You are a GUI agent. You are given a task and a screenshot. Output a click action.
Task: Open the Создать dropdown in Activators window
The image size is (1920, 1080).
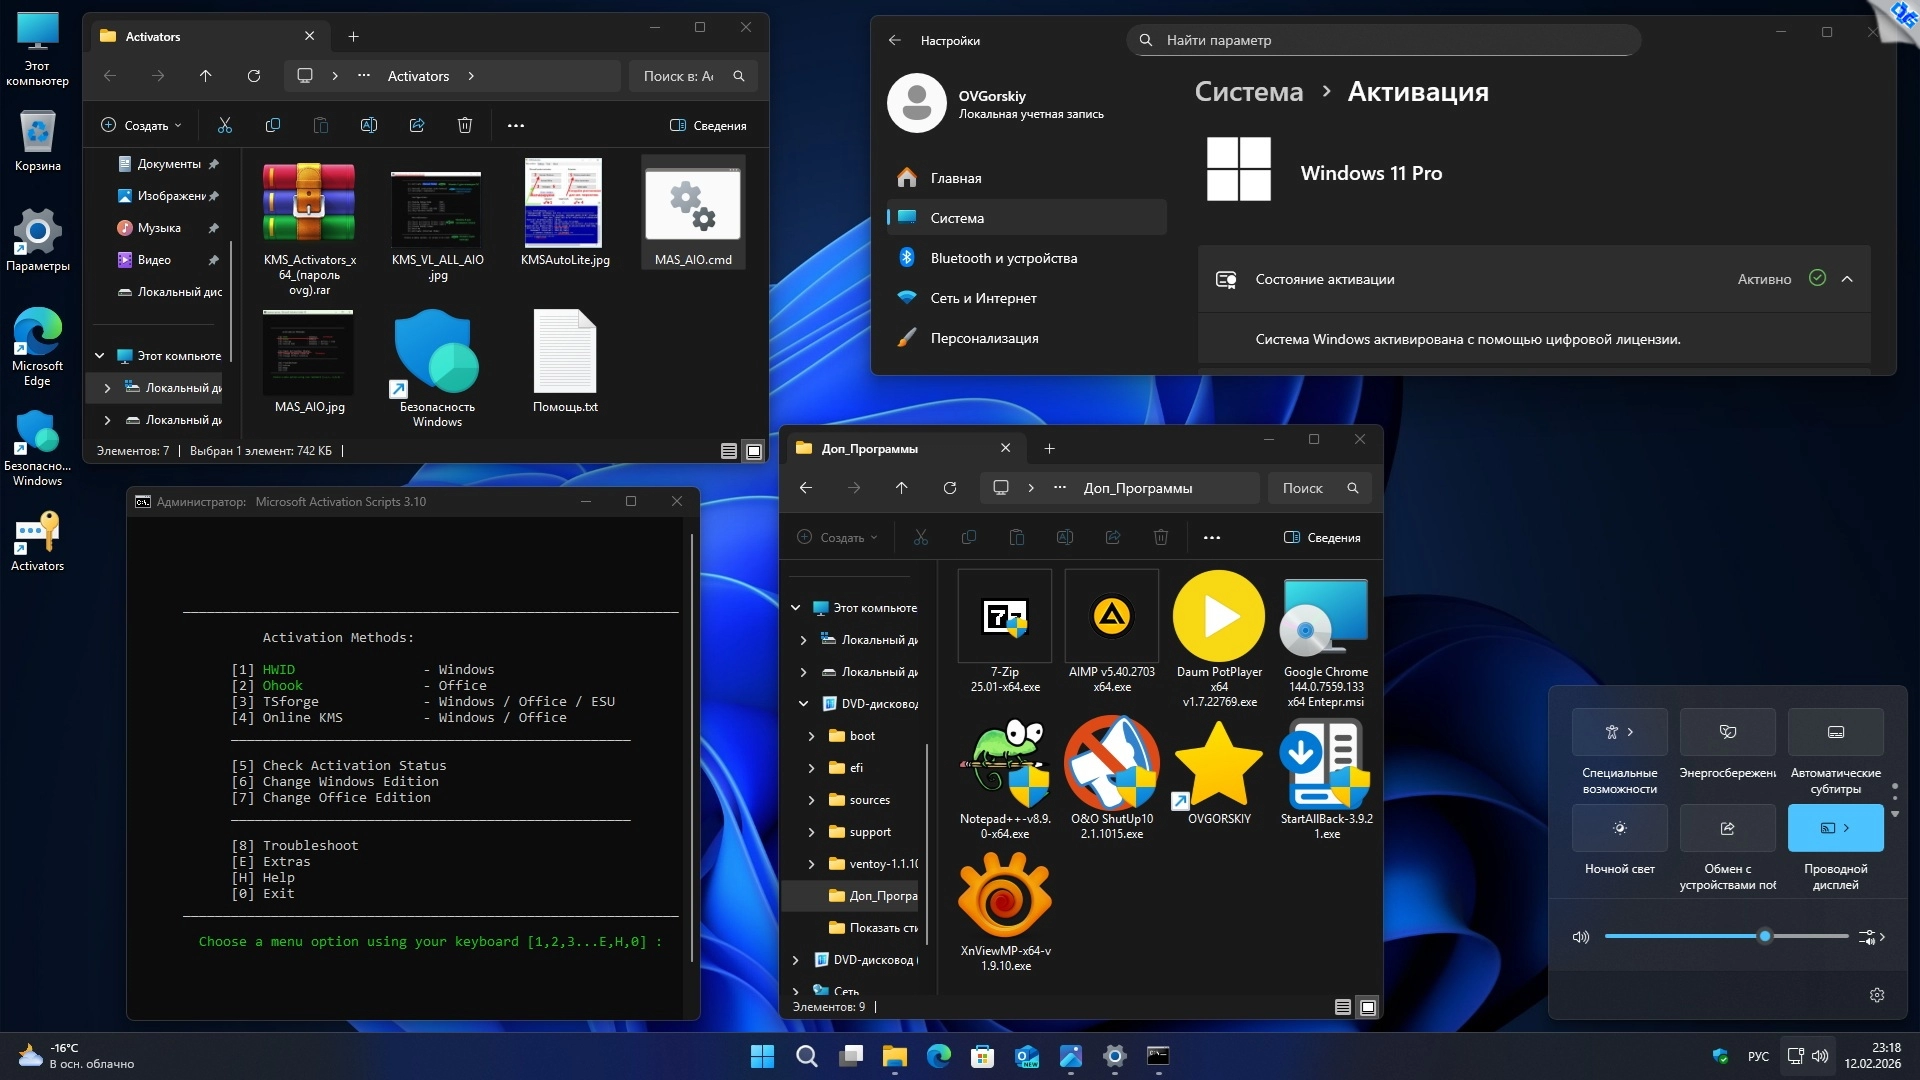click(142, 125)
